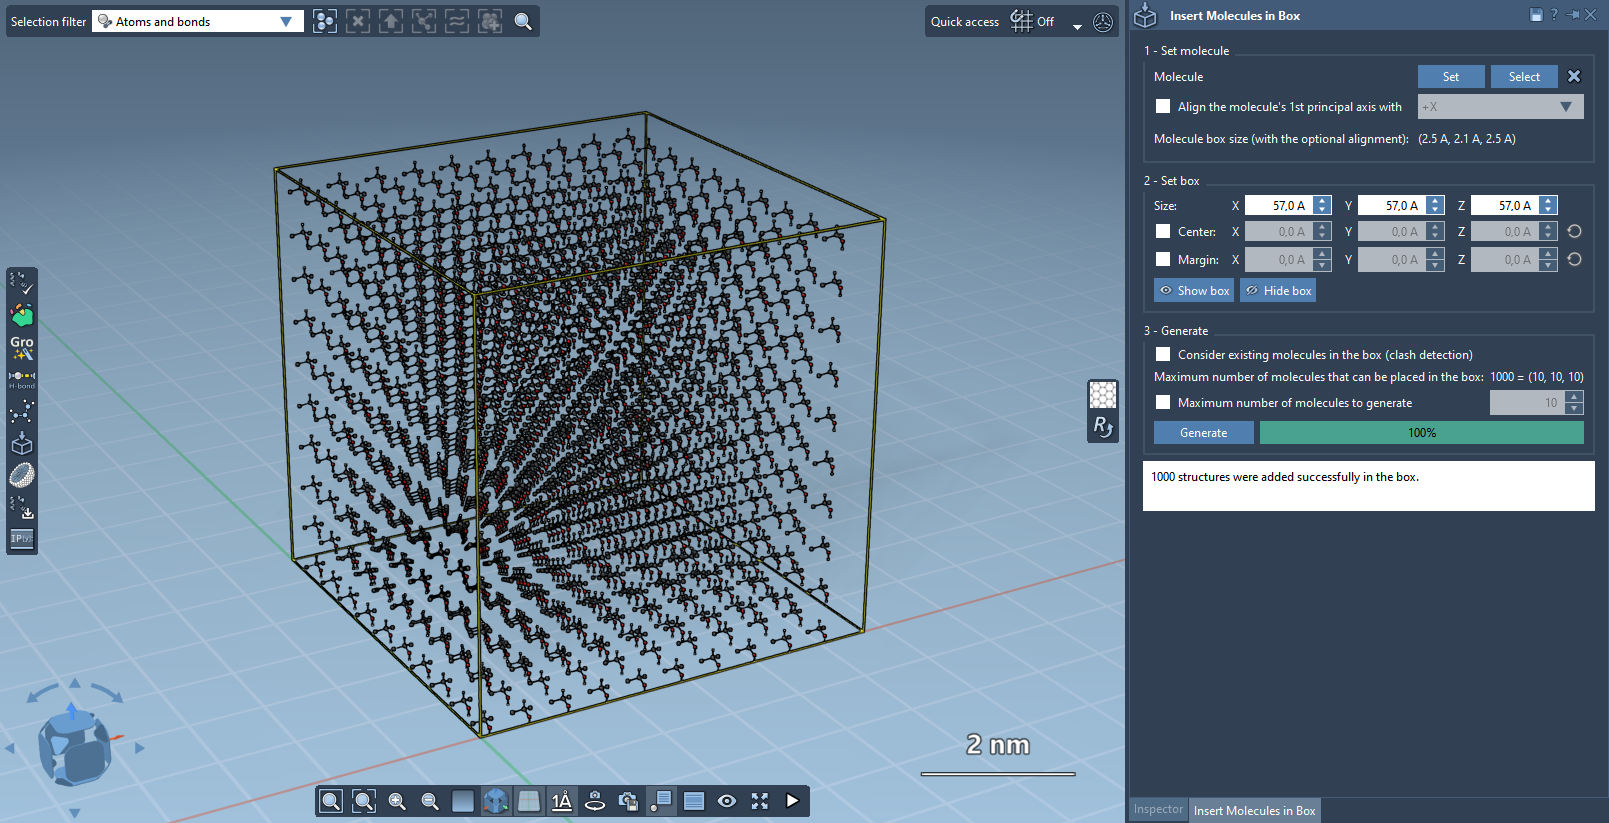Screen dimensions: 1609x823
Task: Expand the Quick access dropdown arrow
Action: click(x=1077, y=25)
